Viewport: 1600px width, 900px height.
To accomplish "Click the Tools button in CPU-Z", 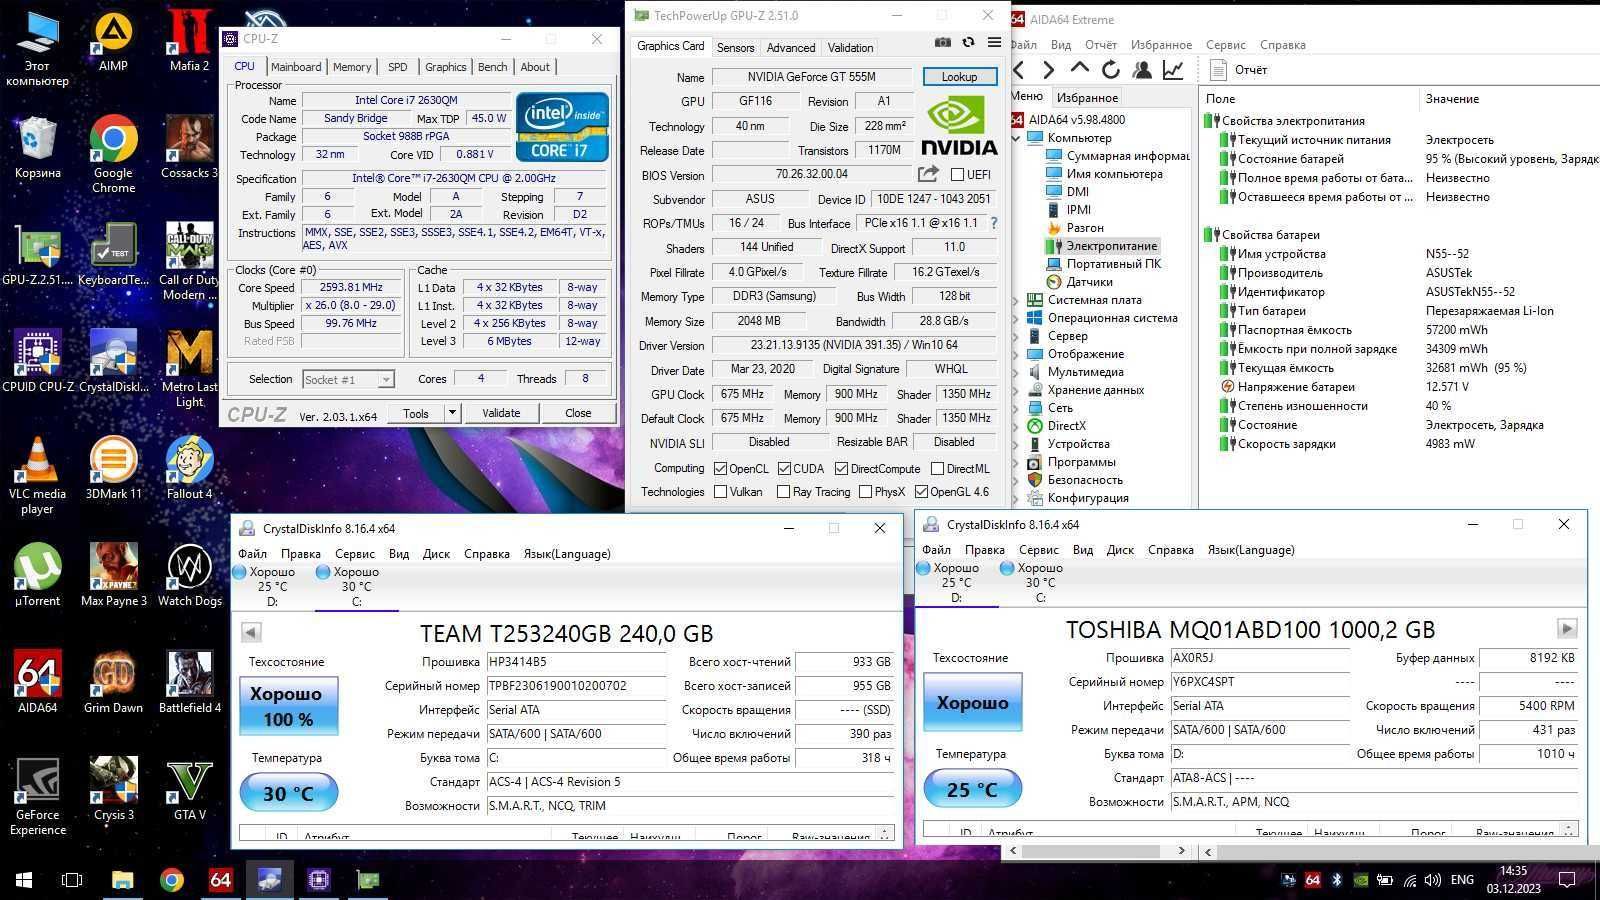I will (416, 413).
